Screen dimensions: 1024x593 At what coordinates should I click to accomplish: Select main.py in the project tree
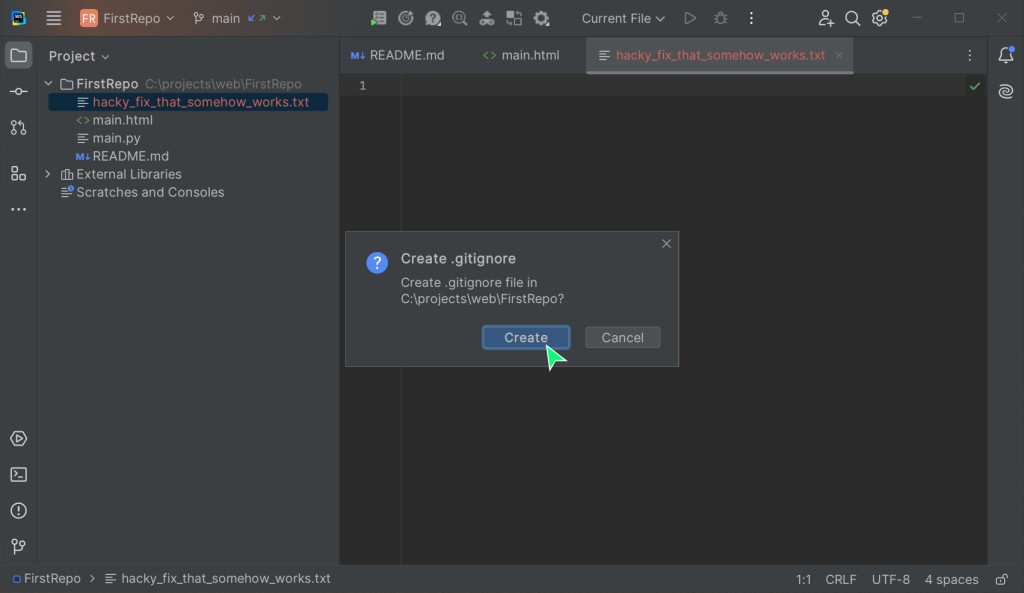[x=116, y=138]
